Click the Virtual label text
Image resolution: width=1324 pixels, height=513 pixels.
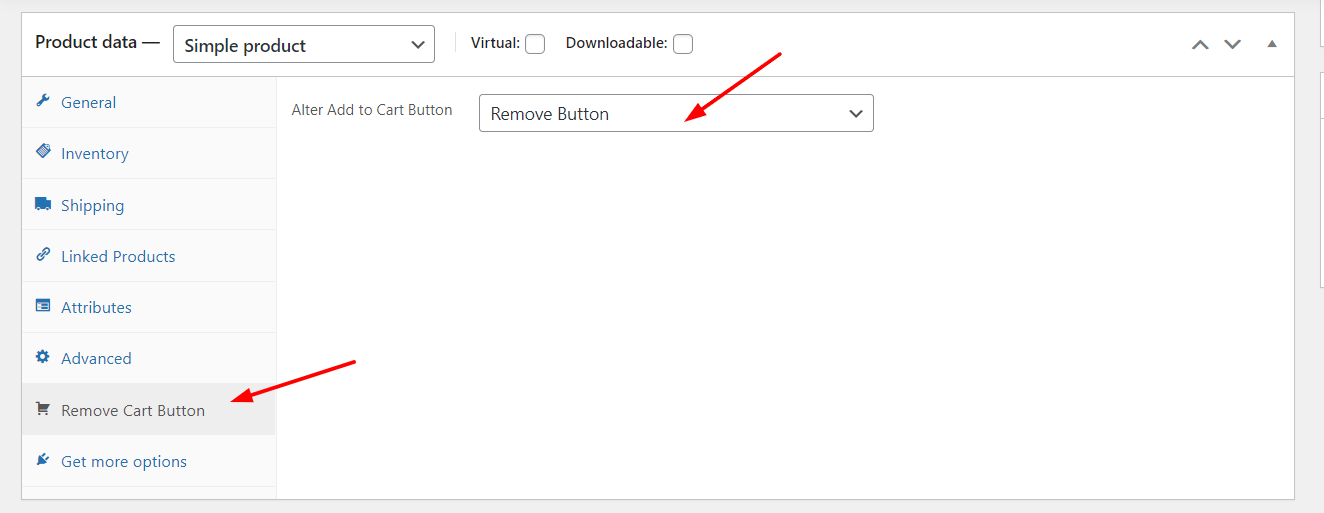(495, 43)
